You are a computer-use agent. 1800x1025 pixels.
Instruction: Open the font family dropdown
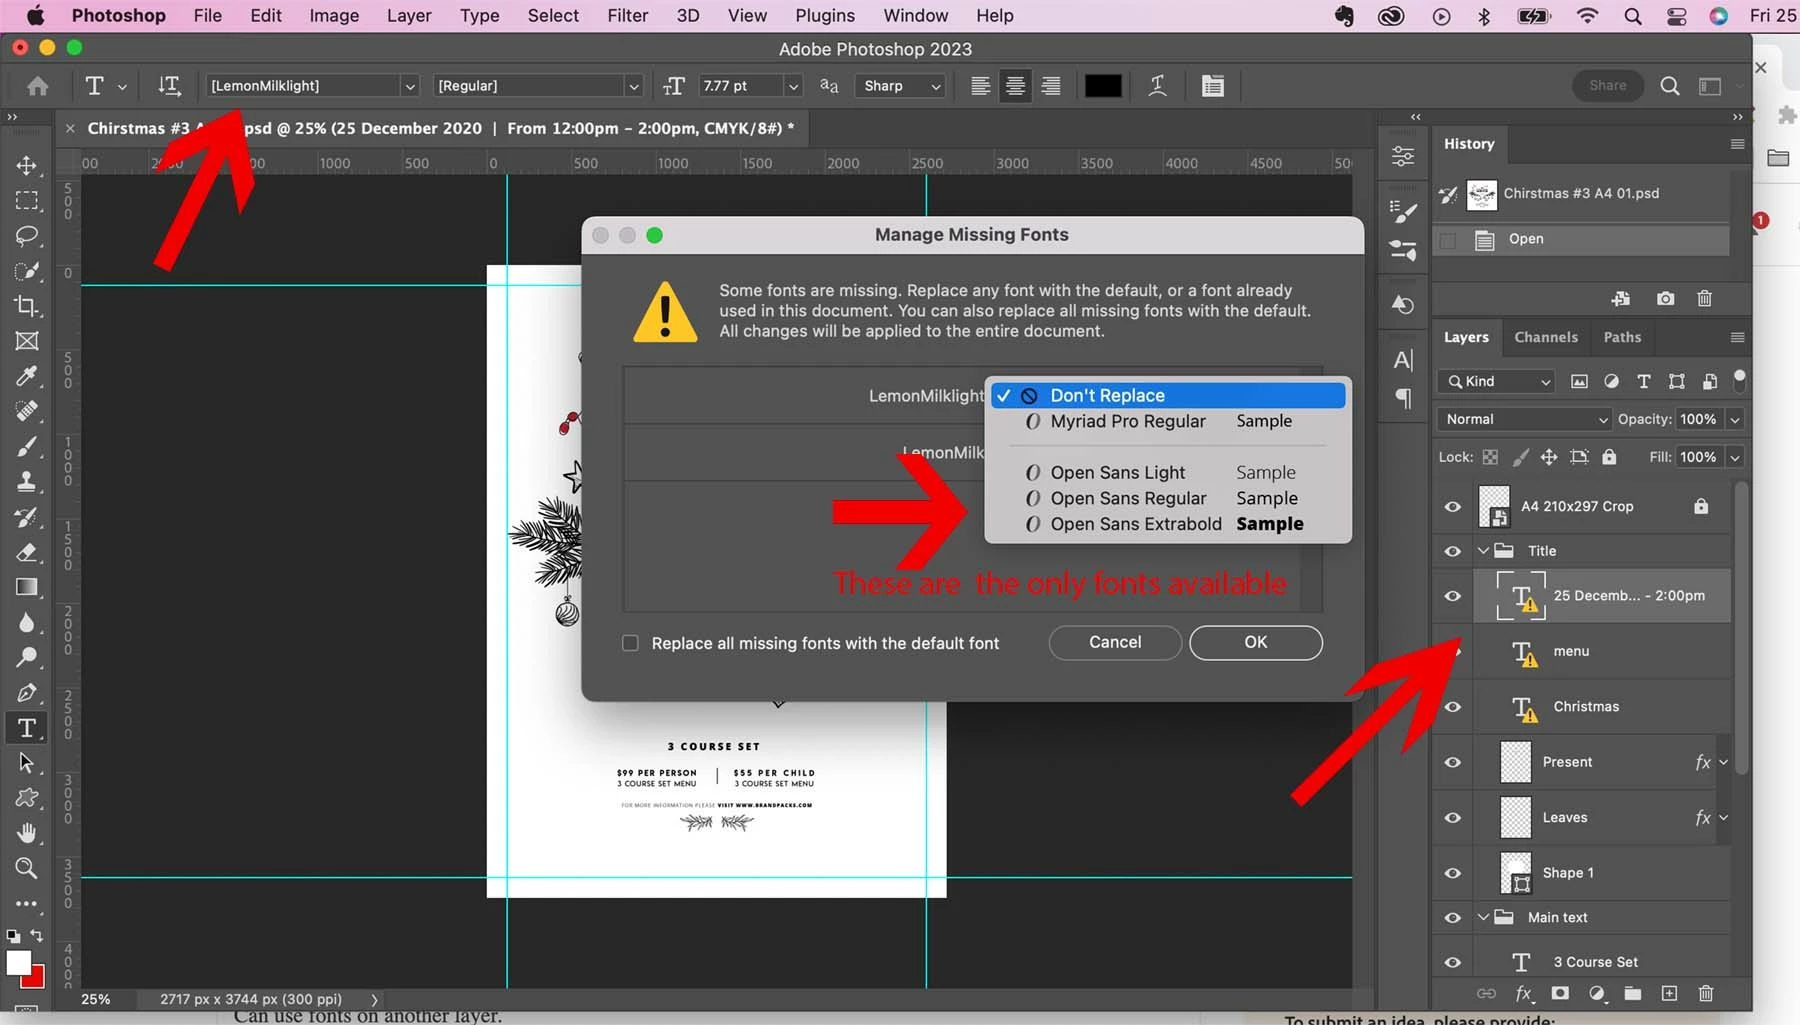pyautogui.click(x=409, y=86)
